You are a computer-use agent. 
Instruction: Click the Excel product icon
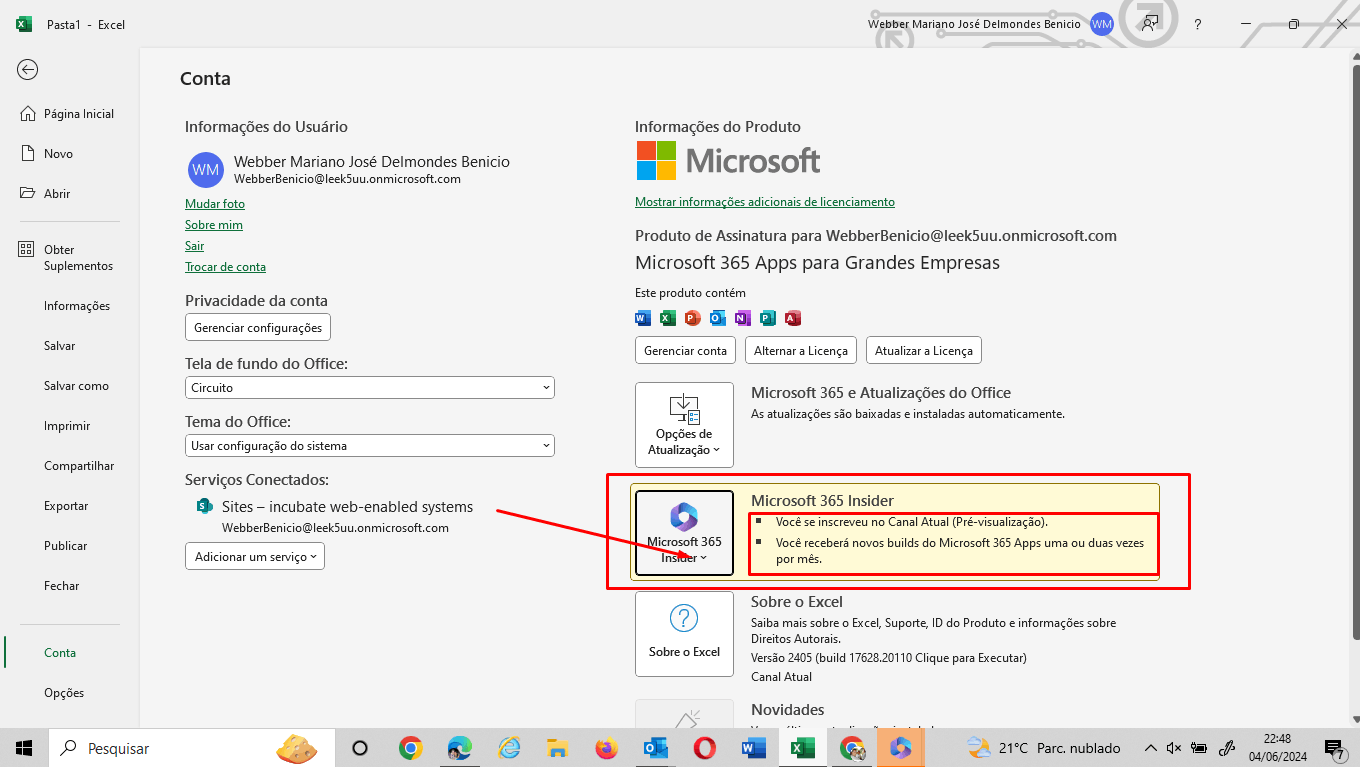pos(668,318)
